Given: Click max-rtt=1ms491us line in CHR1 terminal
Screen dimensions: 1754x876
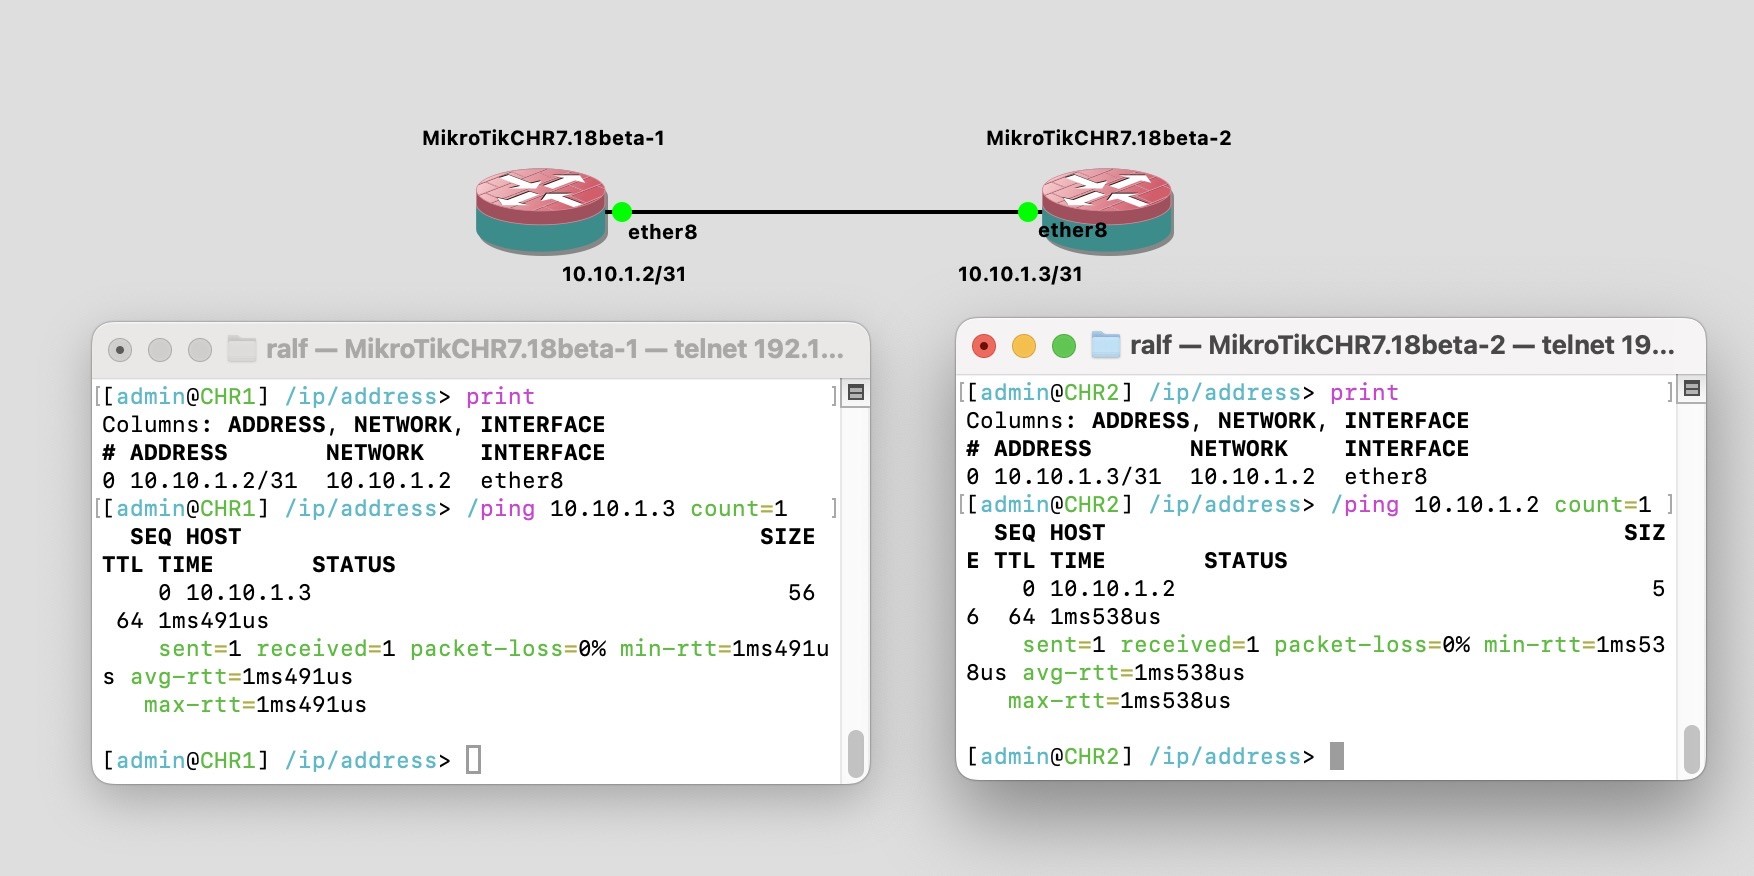Looking at the screenshot, I should (x=255, y=705).
